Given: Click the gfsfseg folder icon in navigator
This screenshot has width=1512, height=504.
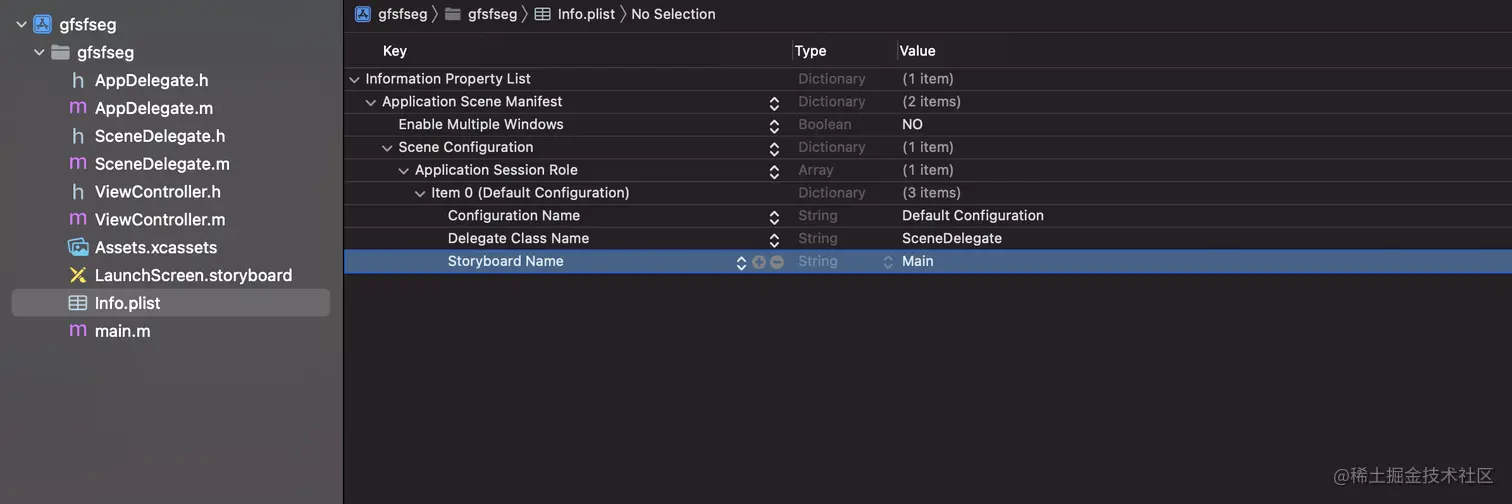Looking at the screenshot, I should tap(61, 52).
